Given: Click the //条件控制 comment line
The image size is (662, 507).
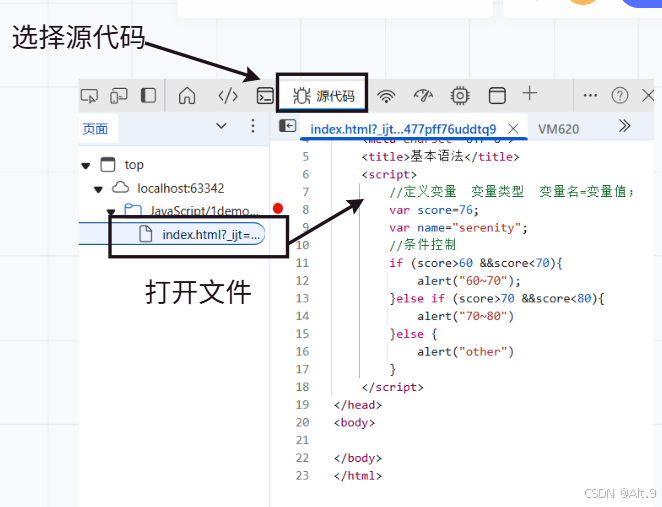Looking at the screenshot, I should [423, 245].
